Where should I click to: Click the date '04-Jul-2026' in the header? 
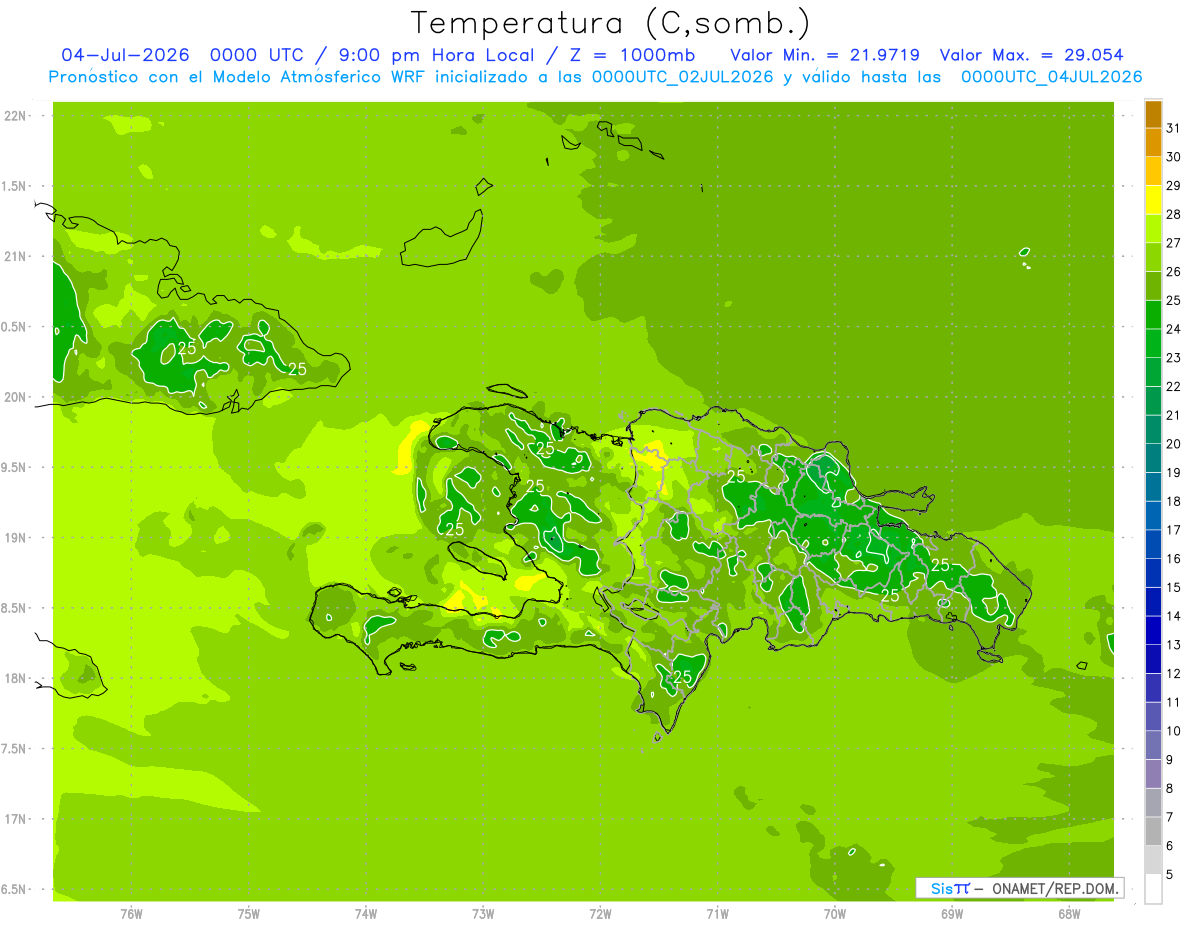125,55
